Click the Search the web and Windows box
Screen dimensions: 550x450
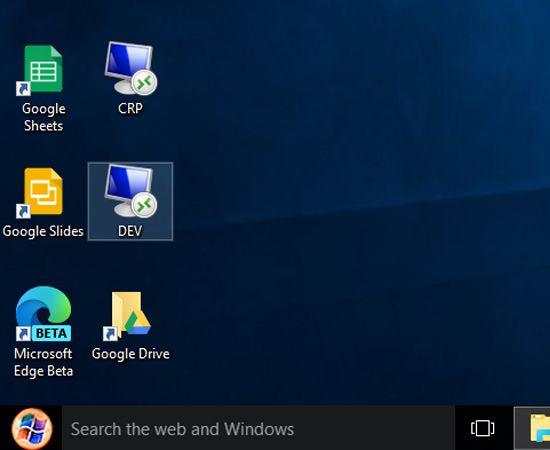tap(259, 428)
